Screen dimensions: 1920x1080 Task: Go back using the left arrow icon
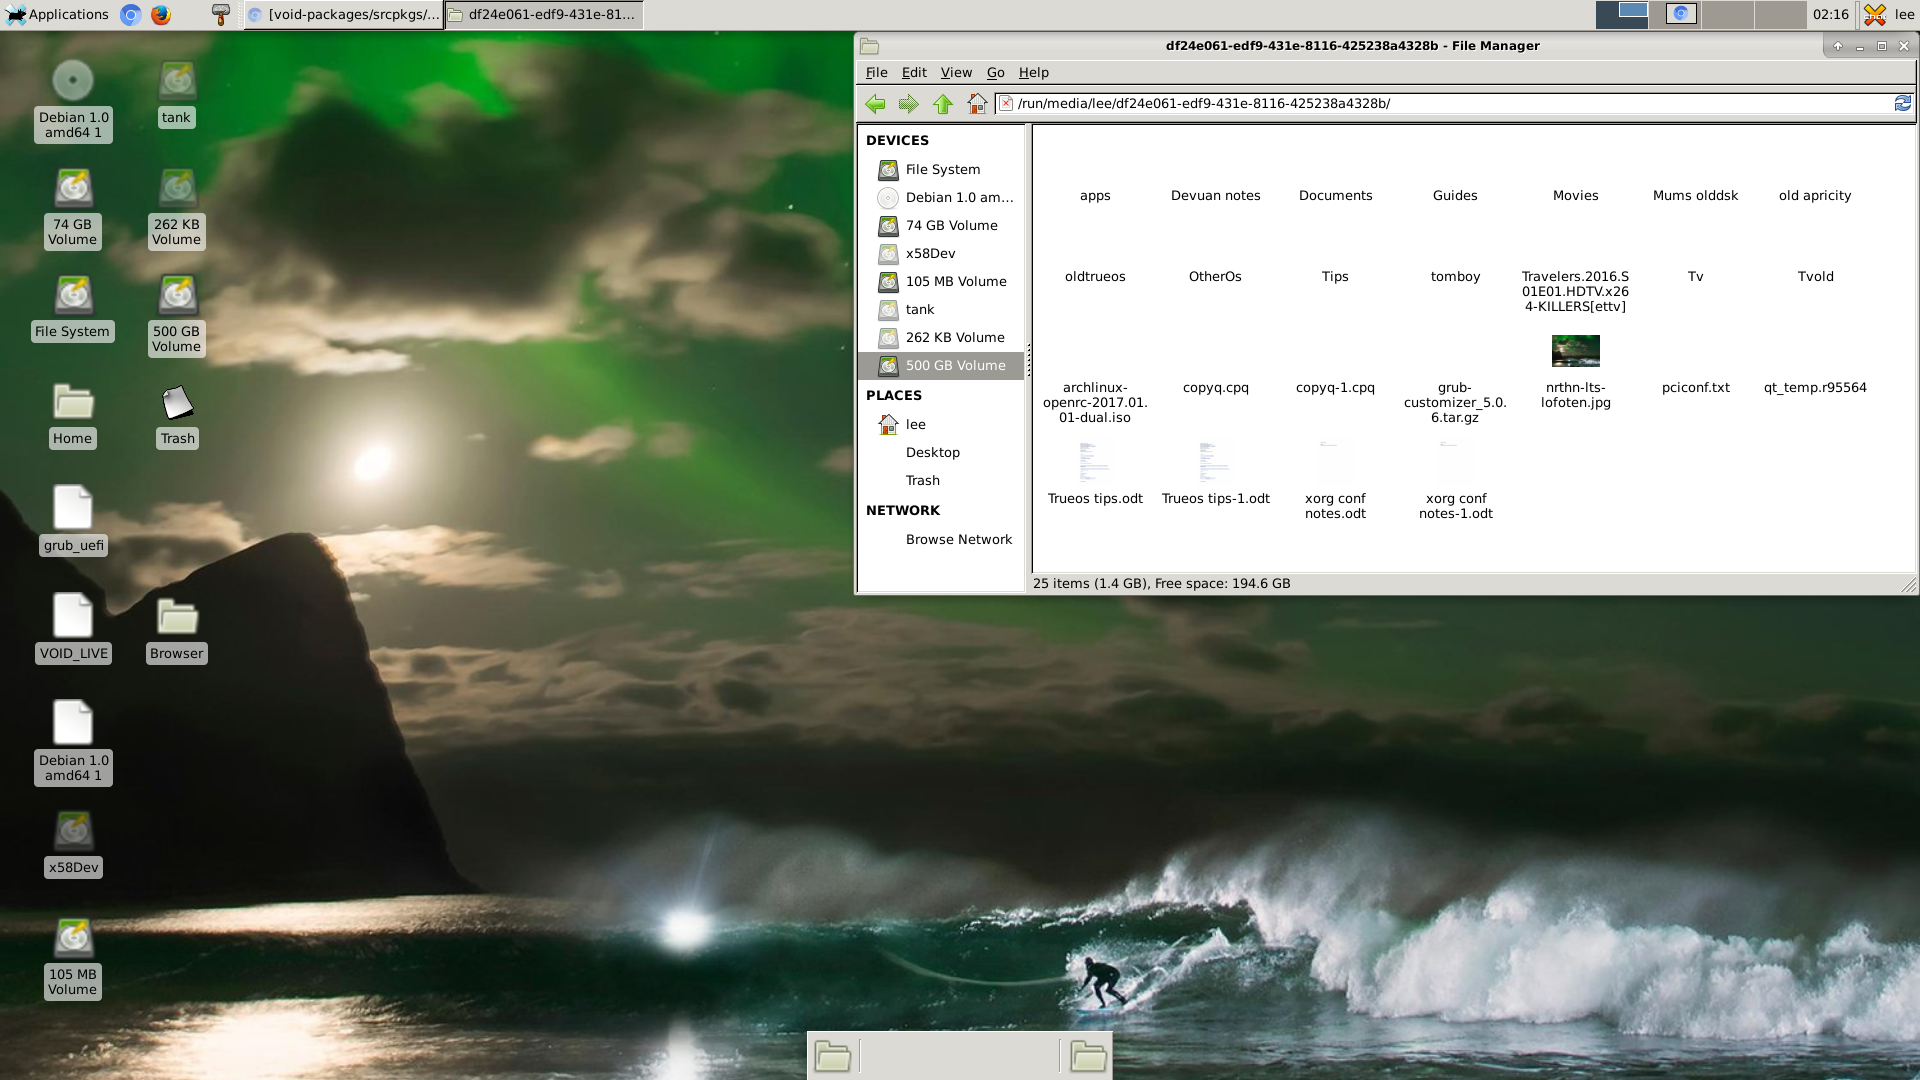875,104
